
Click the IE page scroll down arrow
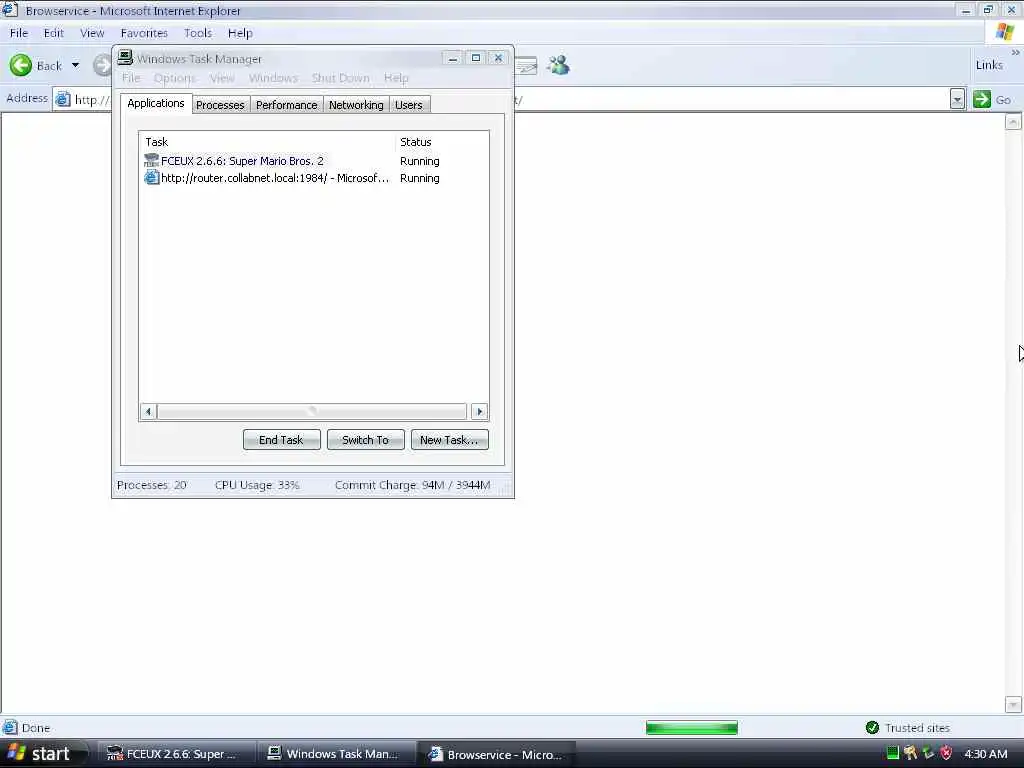click(x=1013, y=705)
